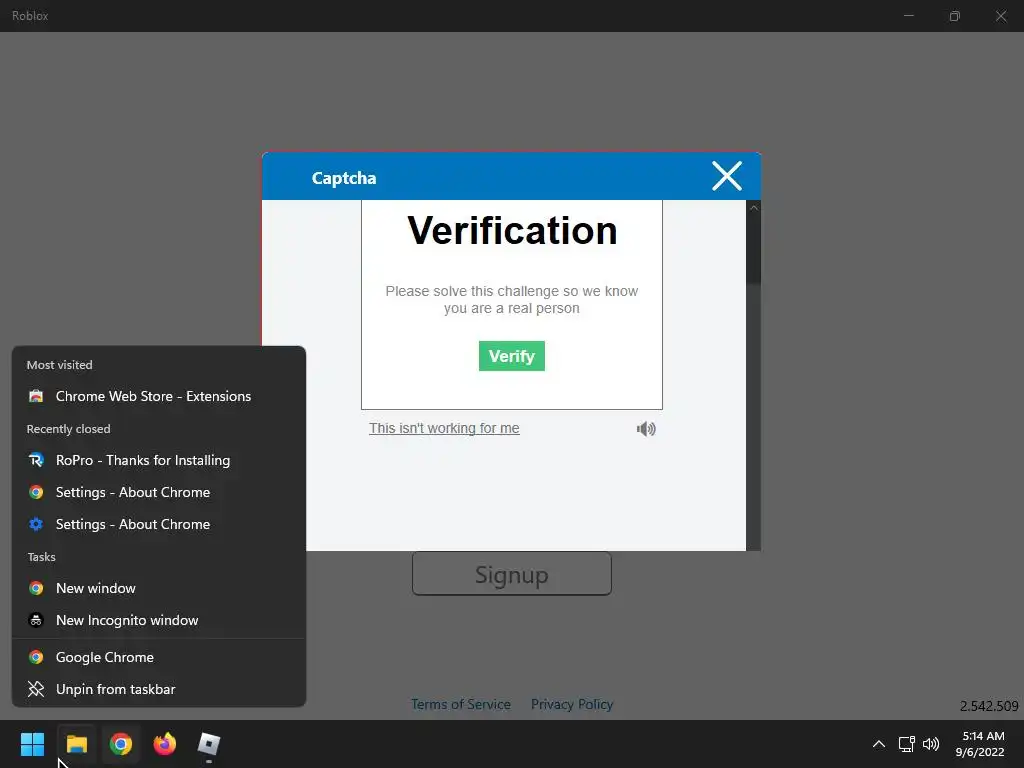
Task: Open the Terms of Service link
Action: tap(460, 705)
